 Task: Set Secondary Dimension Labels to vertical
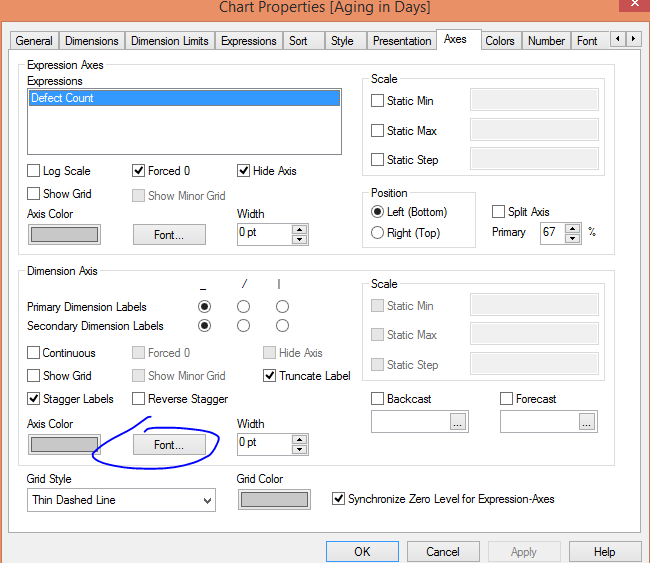[282, 325]
